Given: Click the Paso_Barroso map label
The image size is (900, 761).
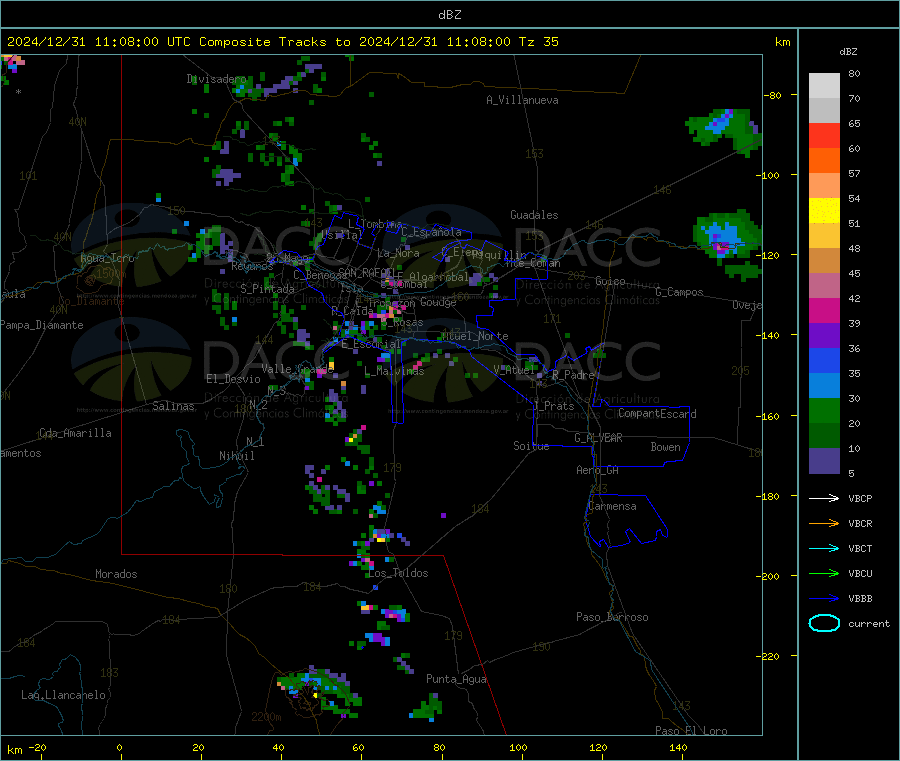Looking at the screenshot, I should coord(612,617).
